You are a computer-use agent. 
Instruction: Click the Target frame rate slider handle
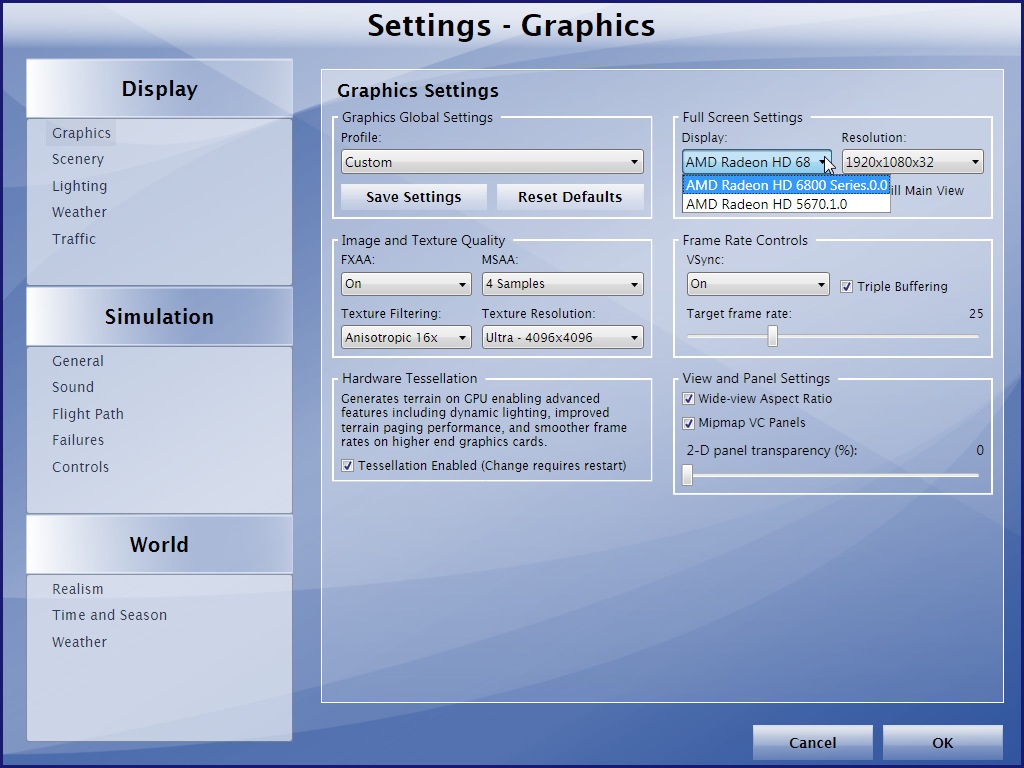point(772,337)
